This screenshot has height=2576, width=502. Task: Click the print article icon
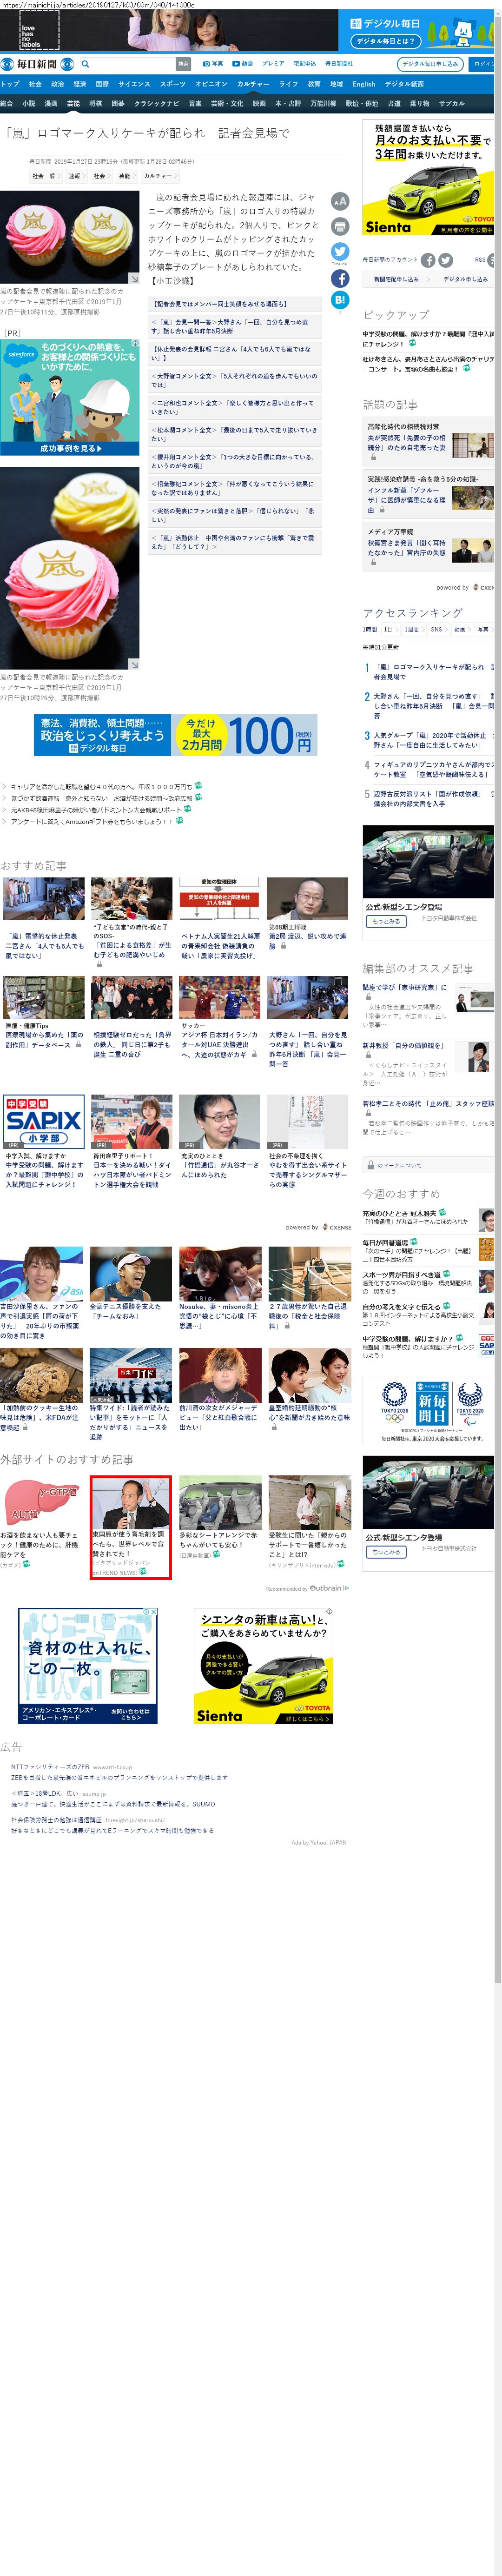click(340, 226)
